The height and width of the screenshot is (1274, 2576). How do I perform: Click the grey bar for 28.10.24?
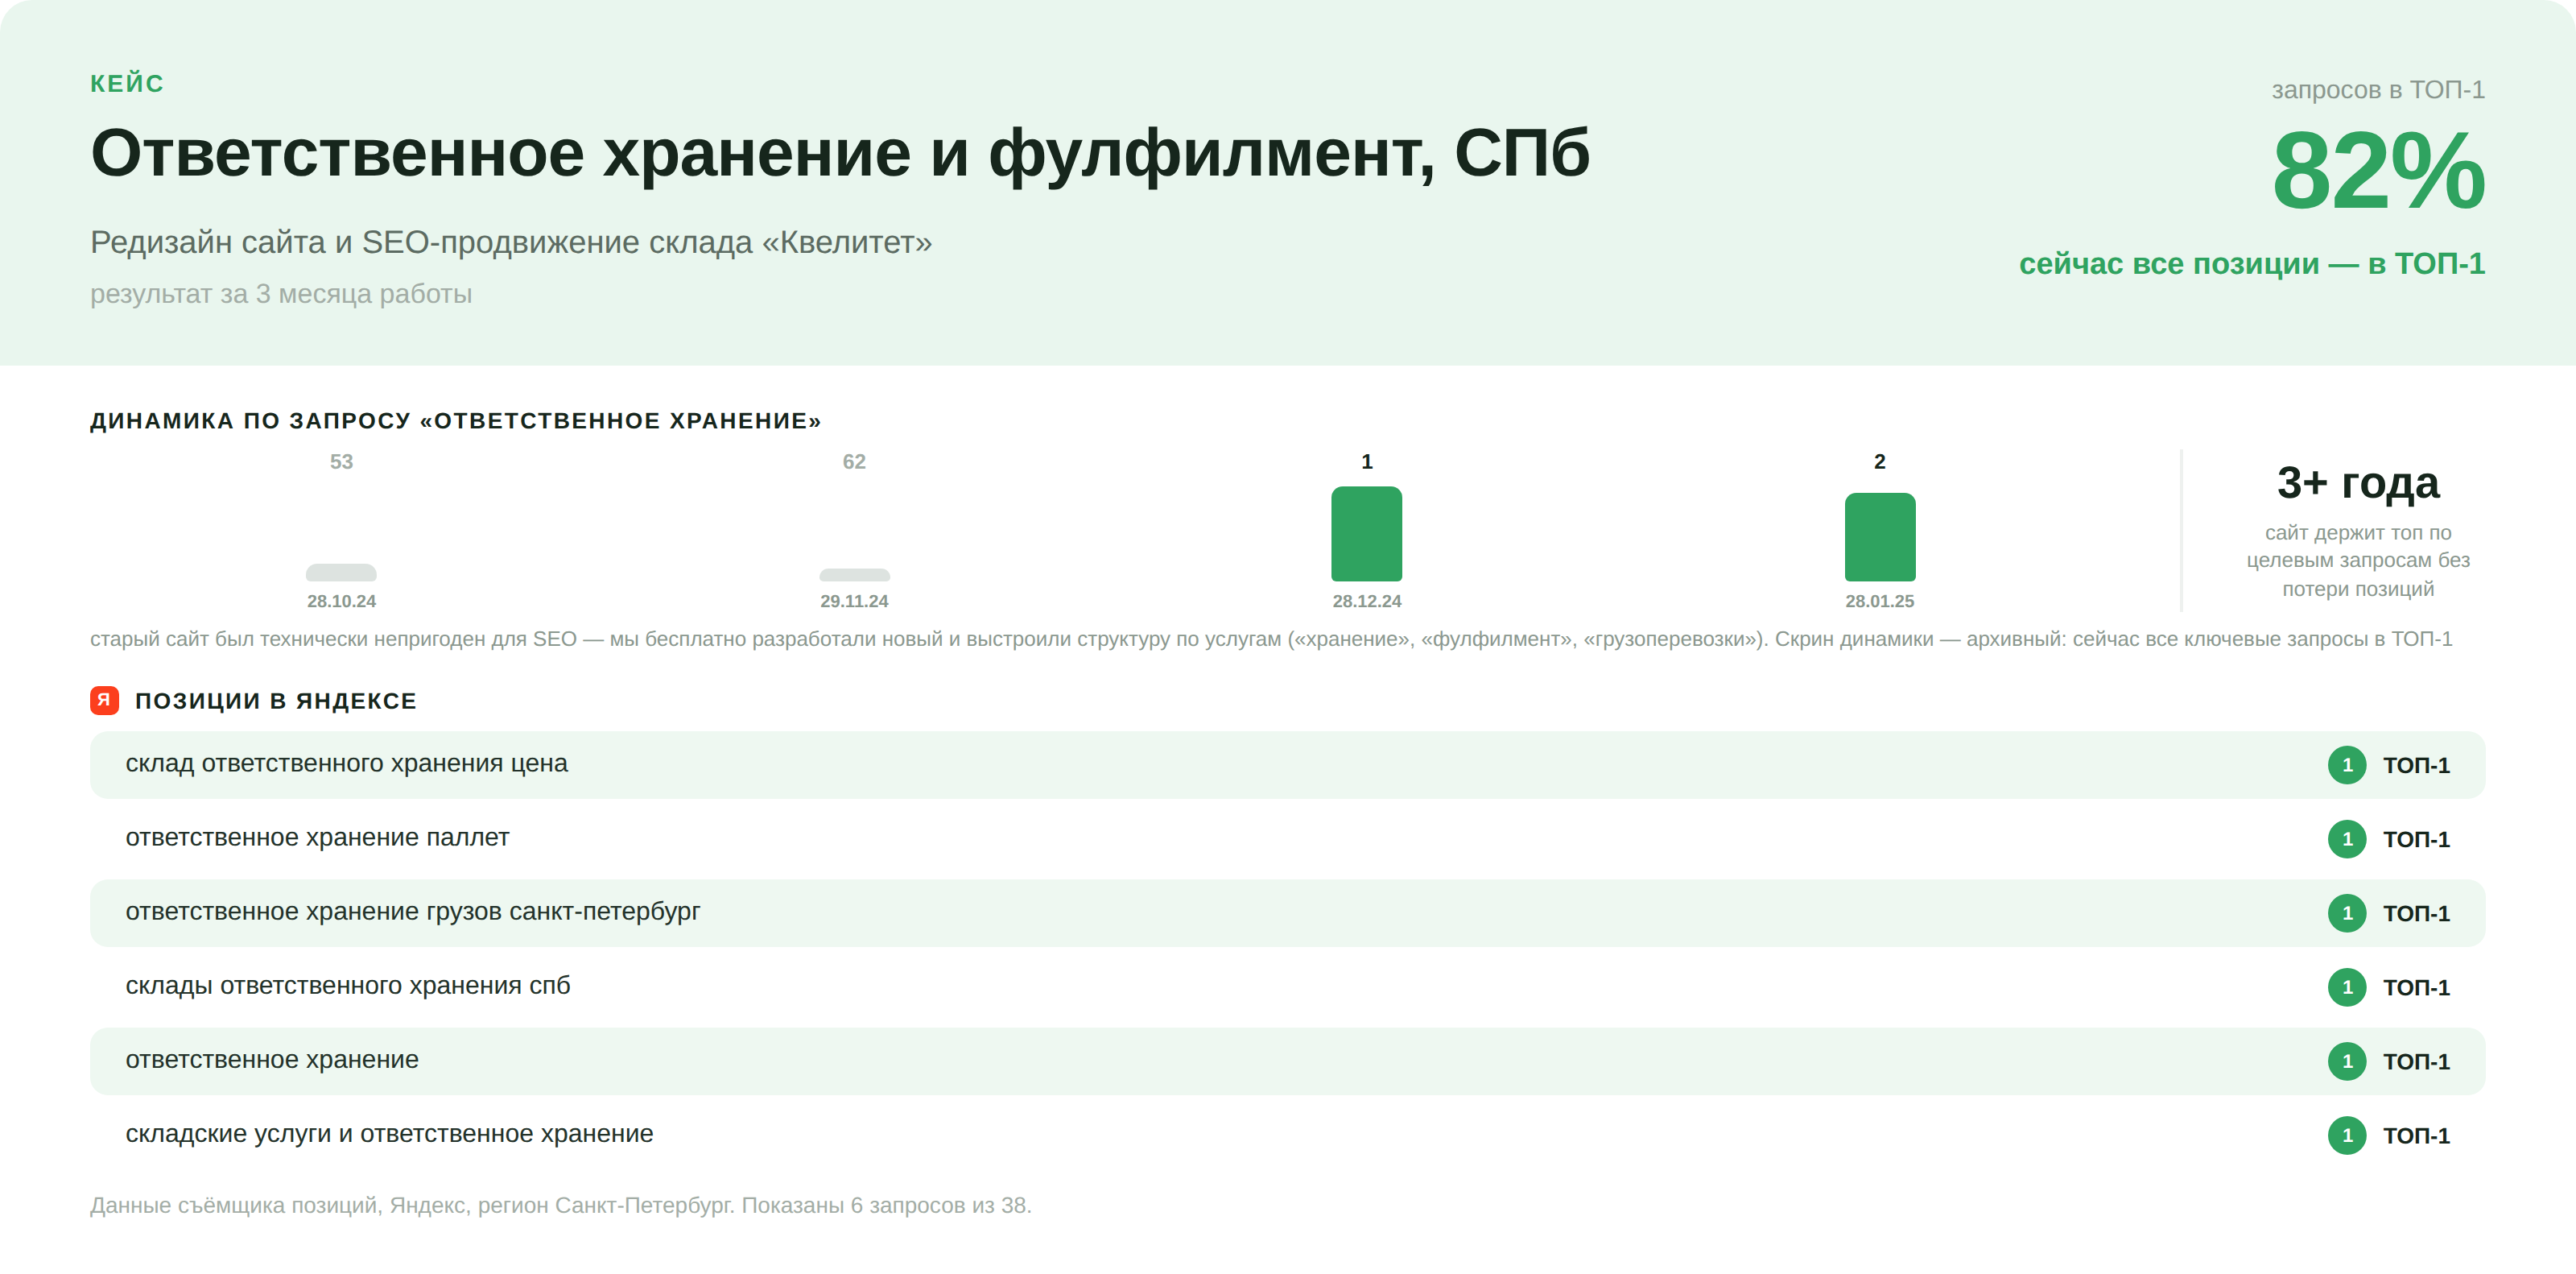tap(341, 573)
